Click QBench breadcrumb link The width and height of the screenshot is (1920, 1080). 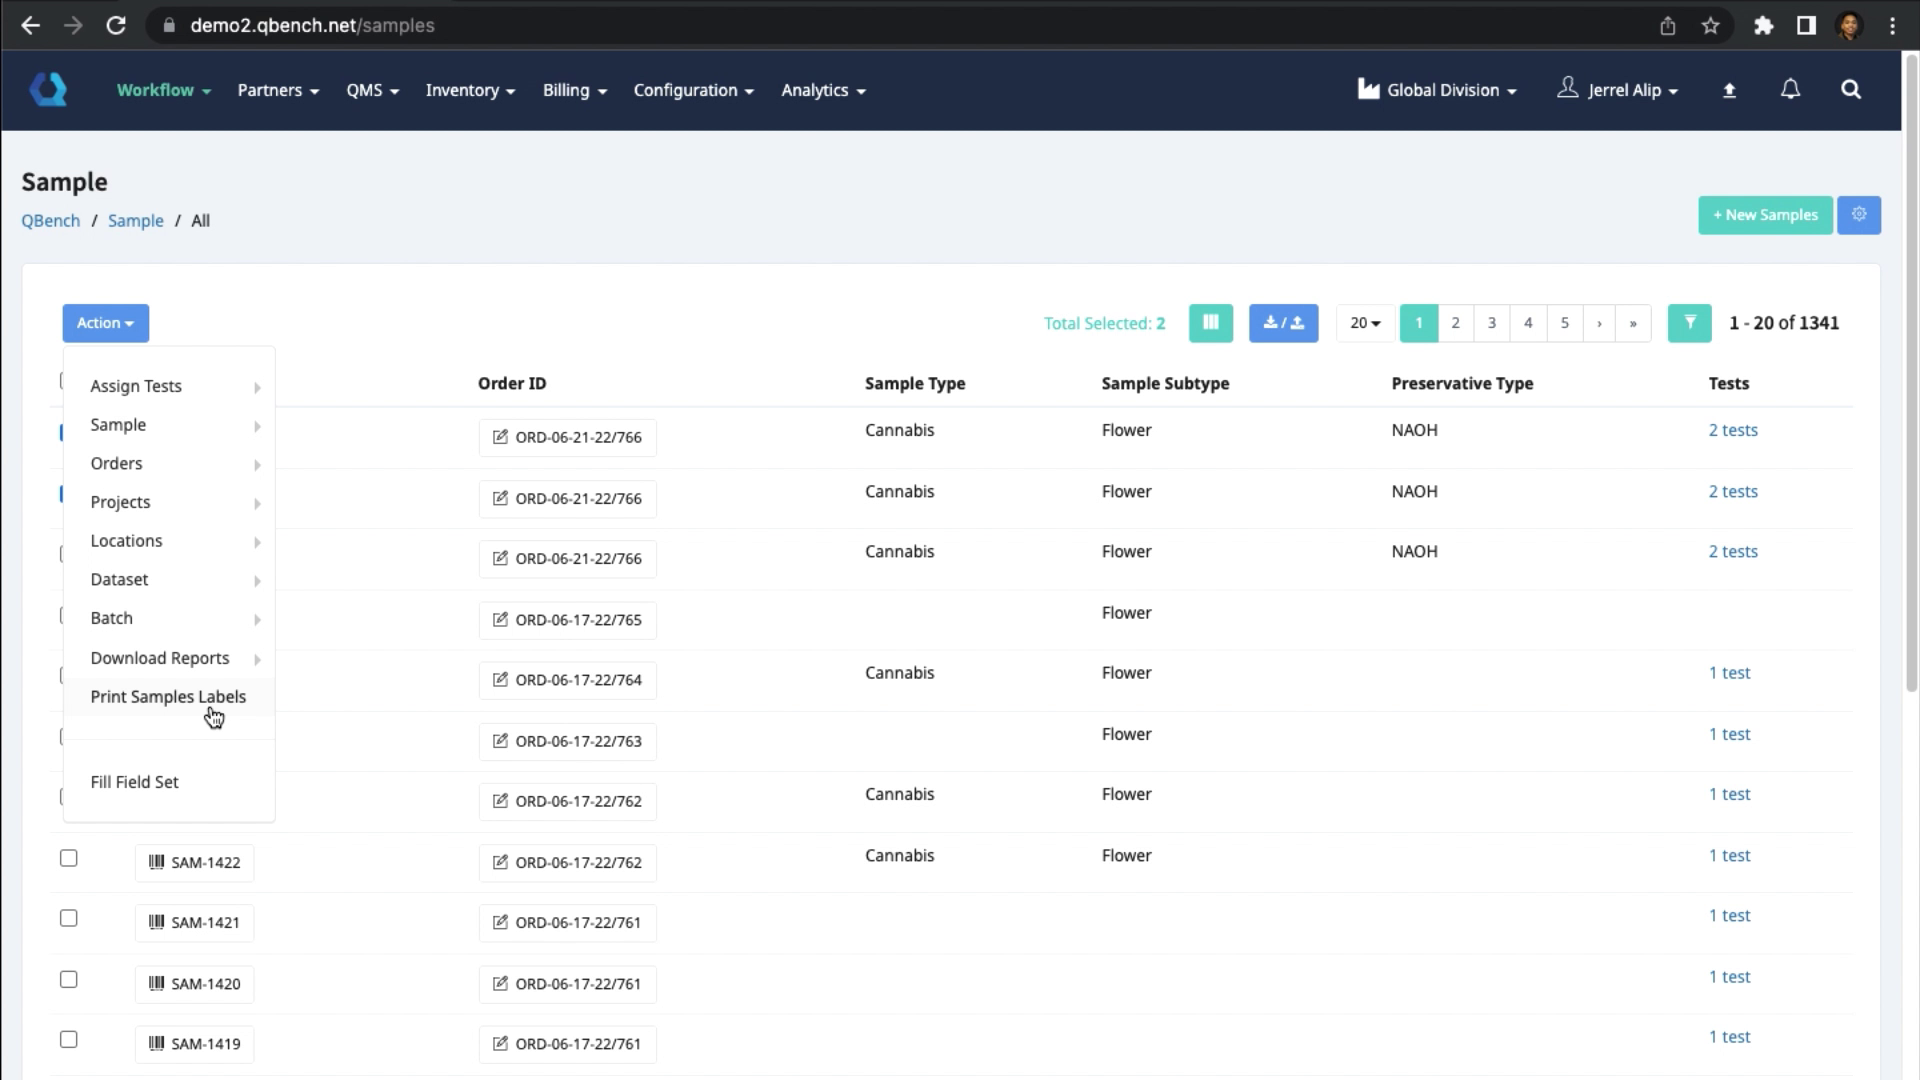point(51,221)
